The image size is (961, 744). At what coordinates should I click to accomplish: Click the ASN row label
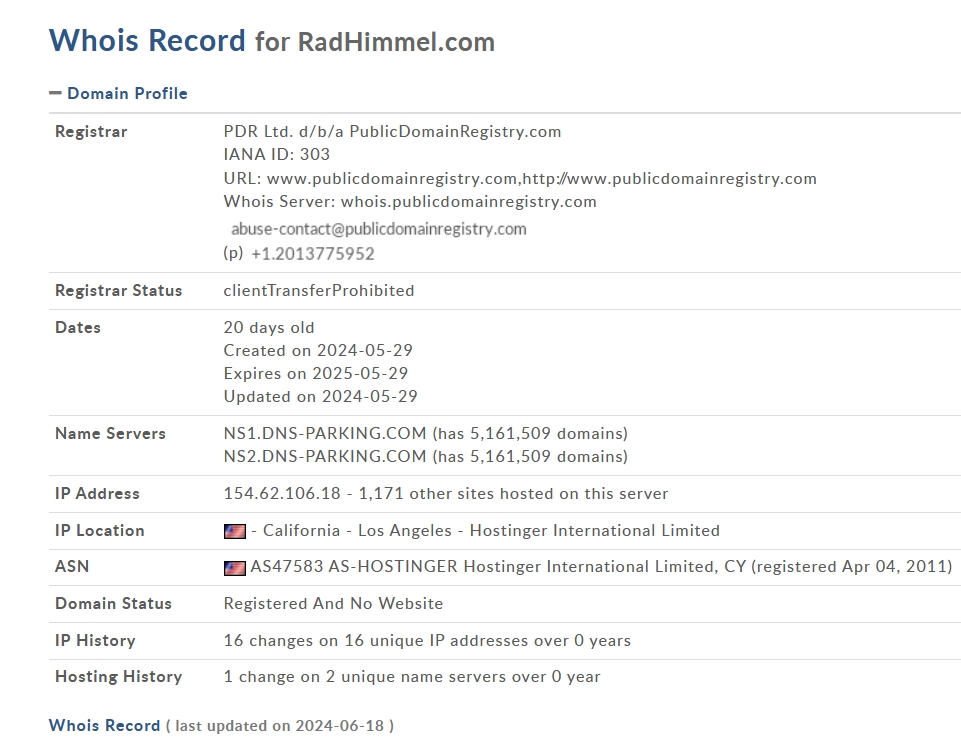click(72, 566)
